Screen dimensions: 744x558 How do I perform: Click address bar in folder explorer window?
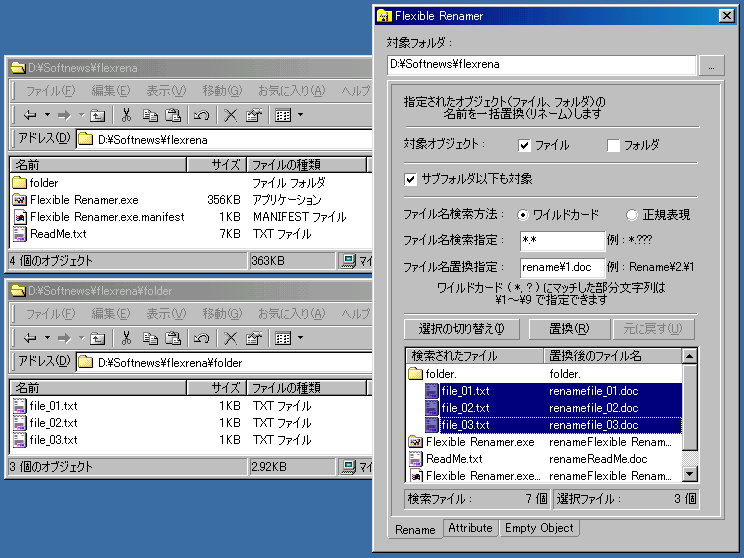[224, 363]
